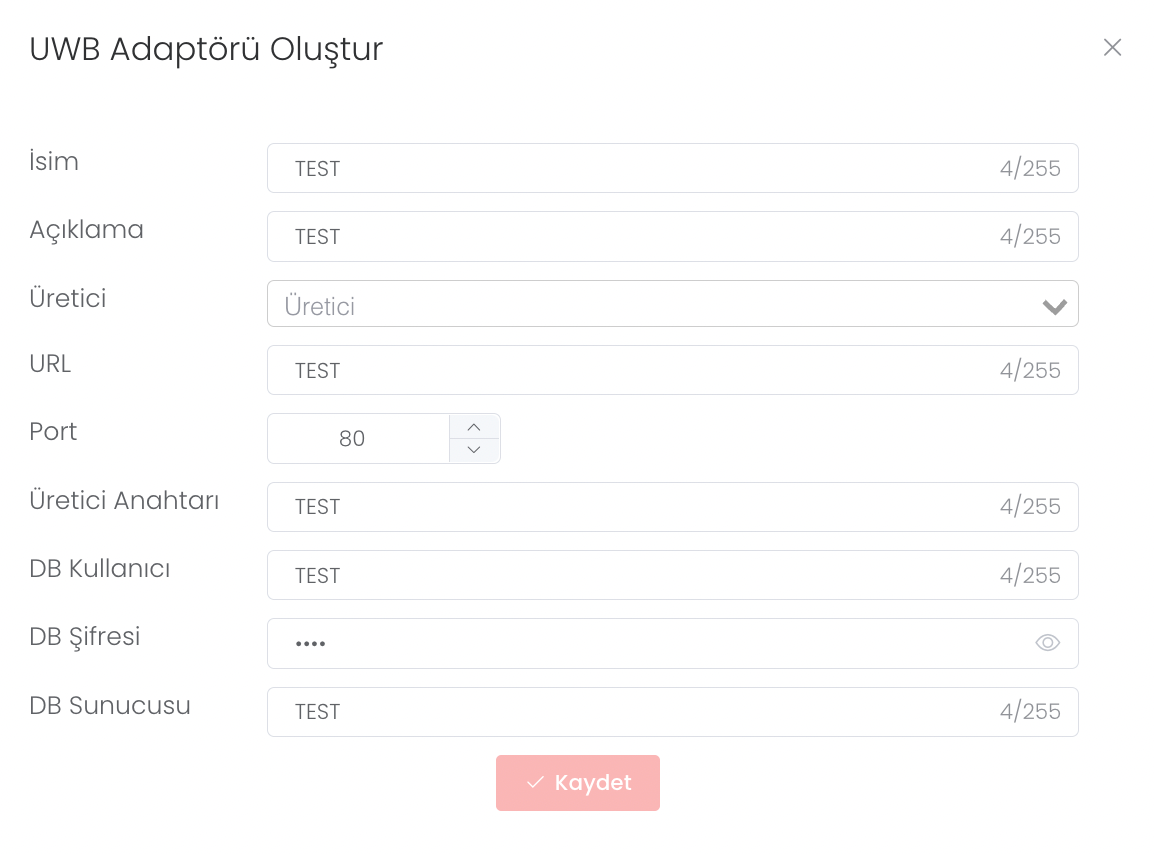Click the UWB Adaptörü Oluştur title
The height and width of the screenshot is (854, 1154).
(206, 49)
